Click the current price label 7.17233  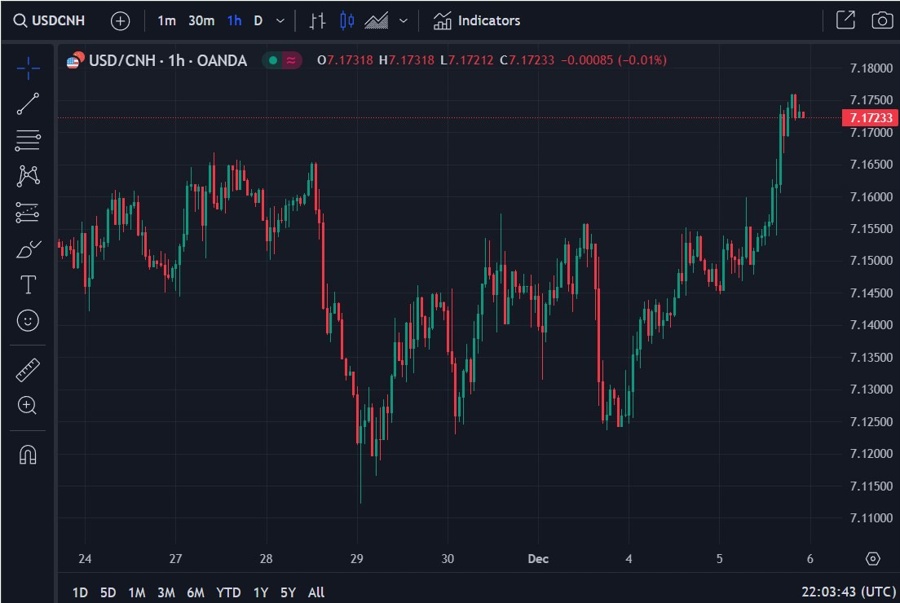click(x=870, y=118)
